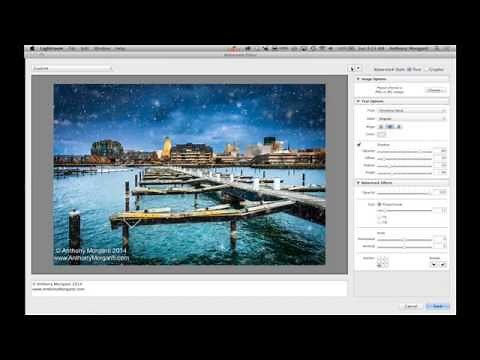480x360 pixels.
Task: Open the Apple menu
Action: click(32, 49)
